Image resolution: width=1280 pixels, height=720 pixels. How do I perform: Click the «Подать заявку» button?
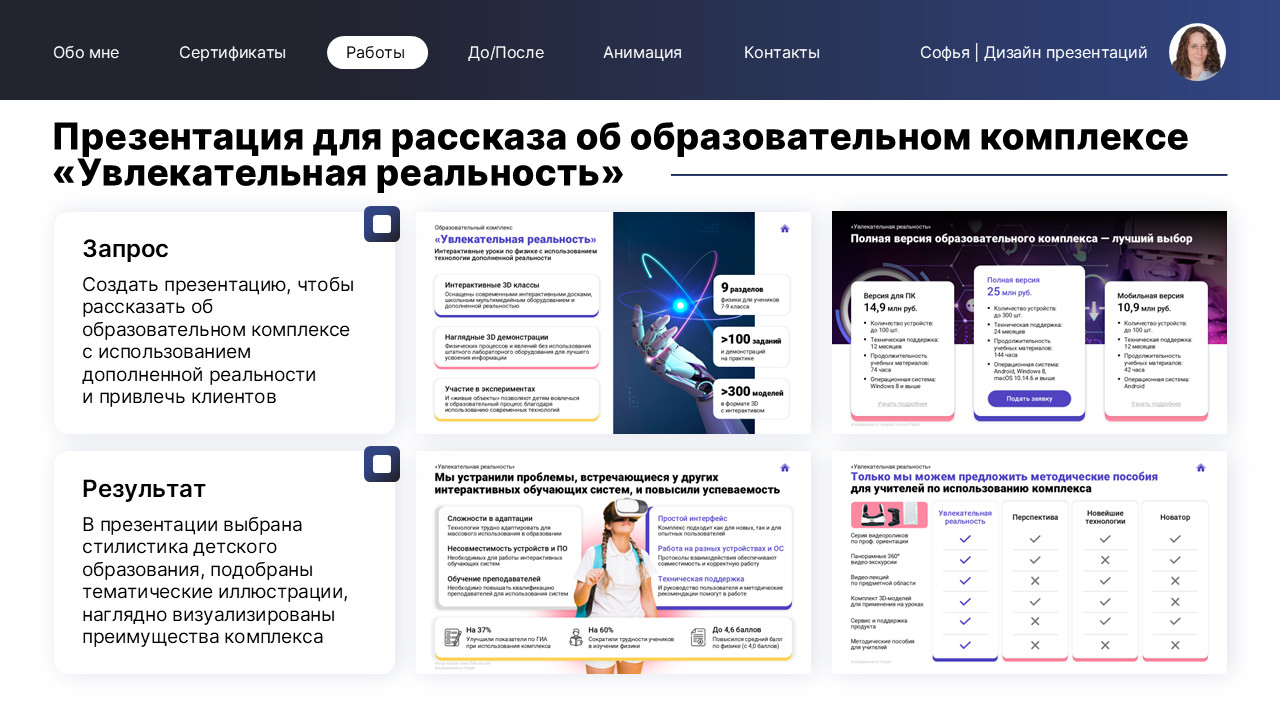(1029, 398)
